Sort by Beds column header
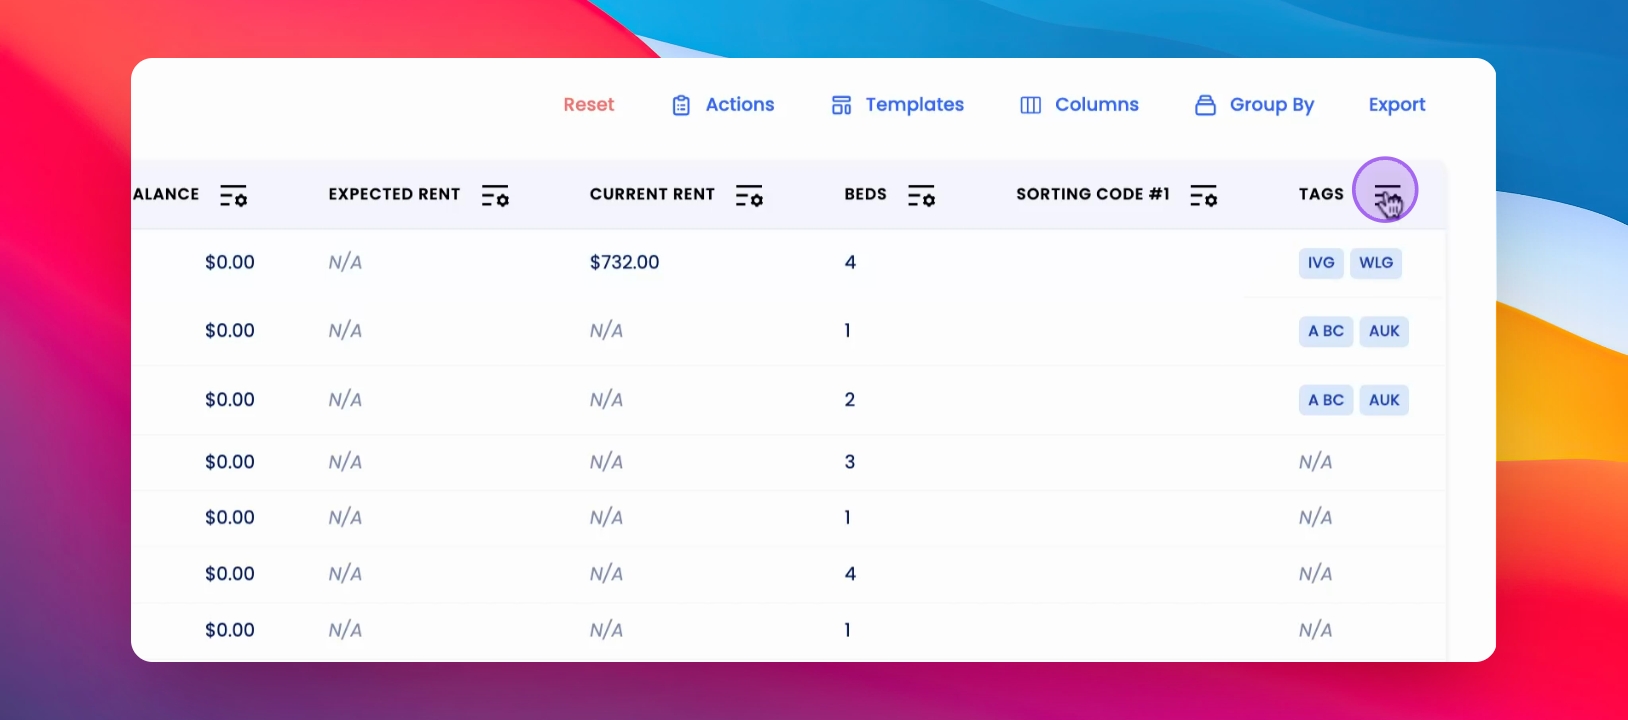1628x720 pixels. tap(865, 194)
